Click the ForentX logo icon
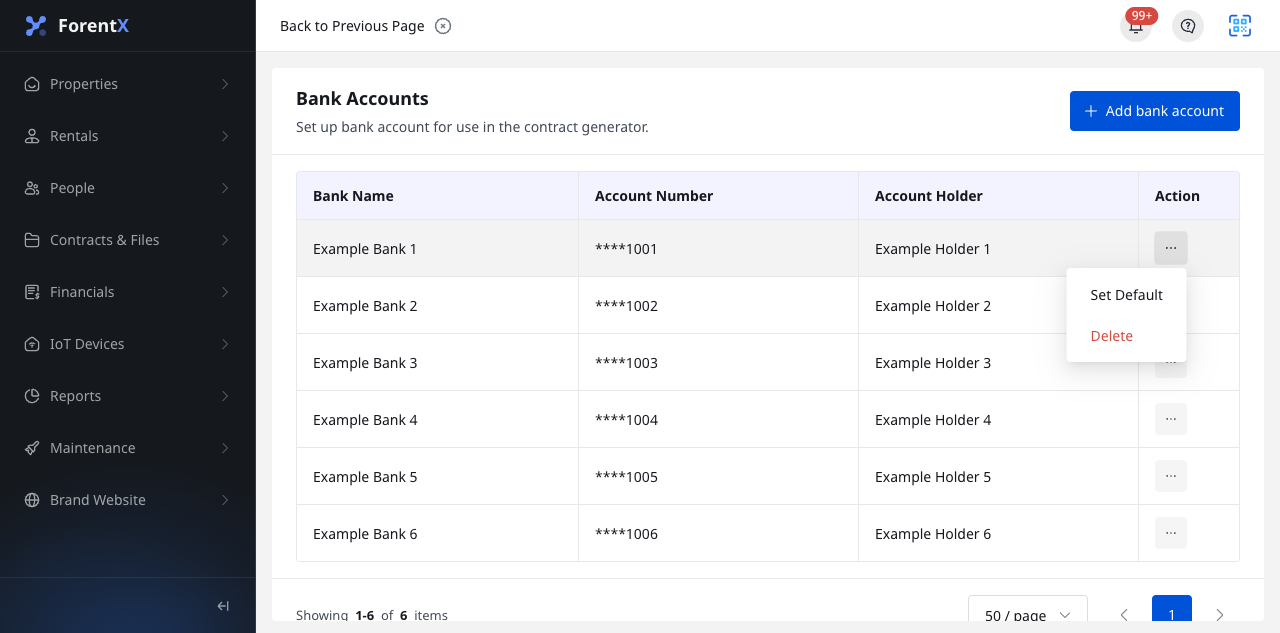The height and width of the screenshot is (633, 1280). point(36,26)
